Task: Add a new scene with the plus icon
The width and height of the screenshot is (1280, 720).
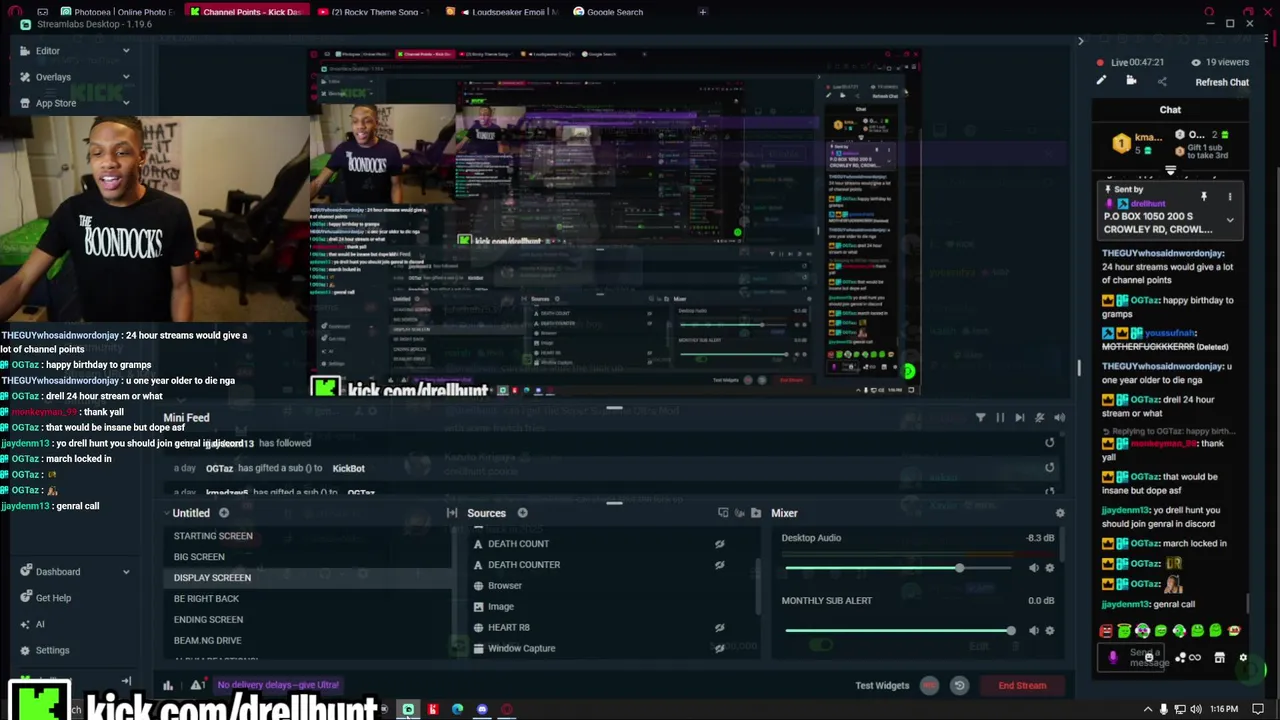Action: [224, 513]
